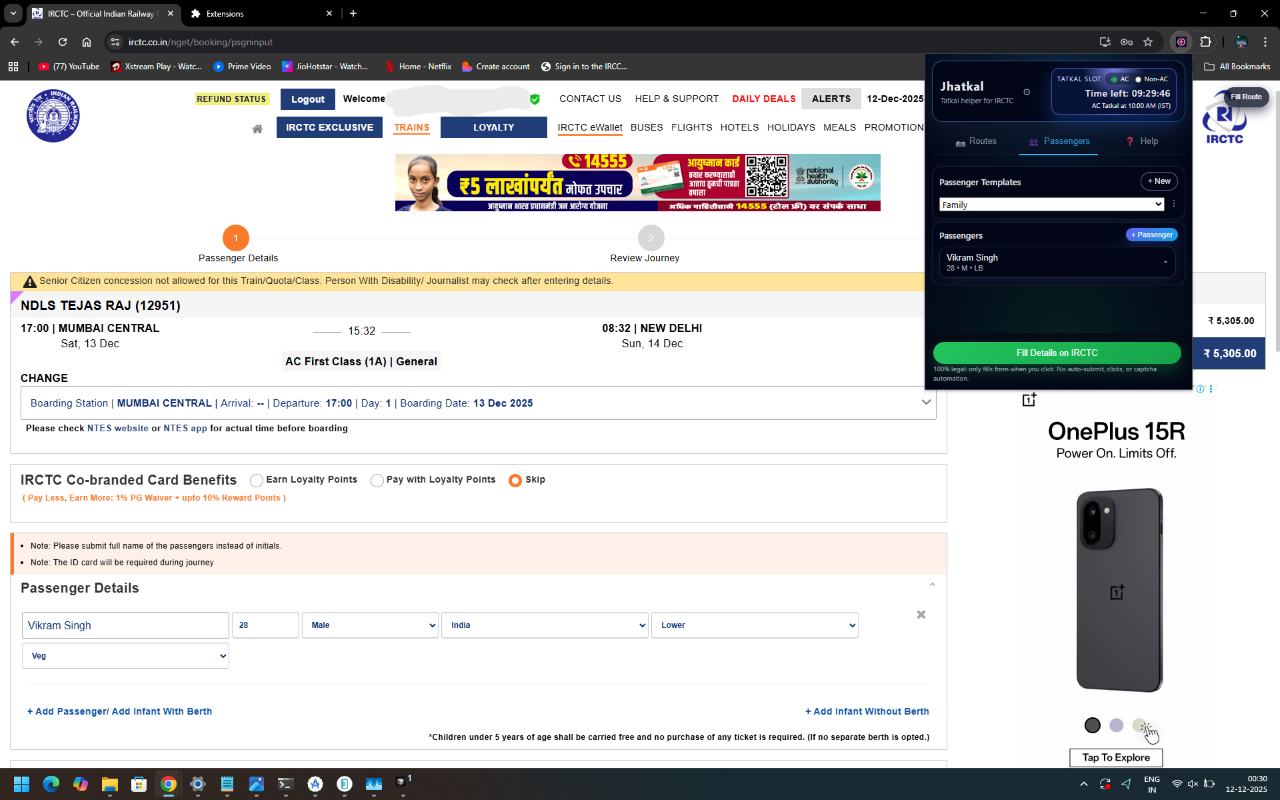The width and height of the screenshot is (1280, 800).
Task: Navigate back in the browser
Action: pyautogui.click(x=14, y=42)
